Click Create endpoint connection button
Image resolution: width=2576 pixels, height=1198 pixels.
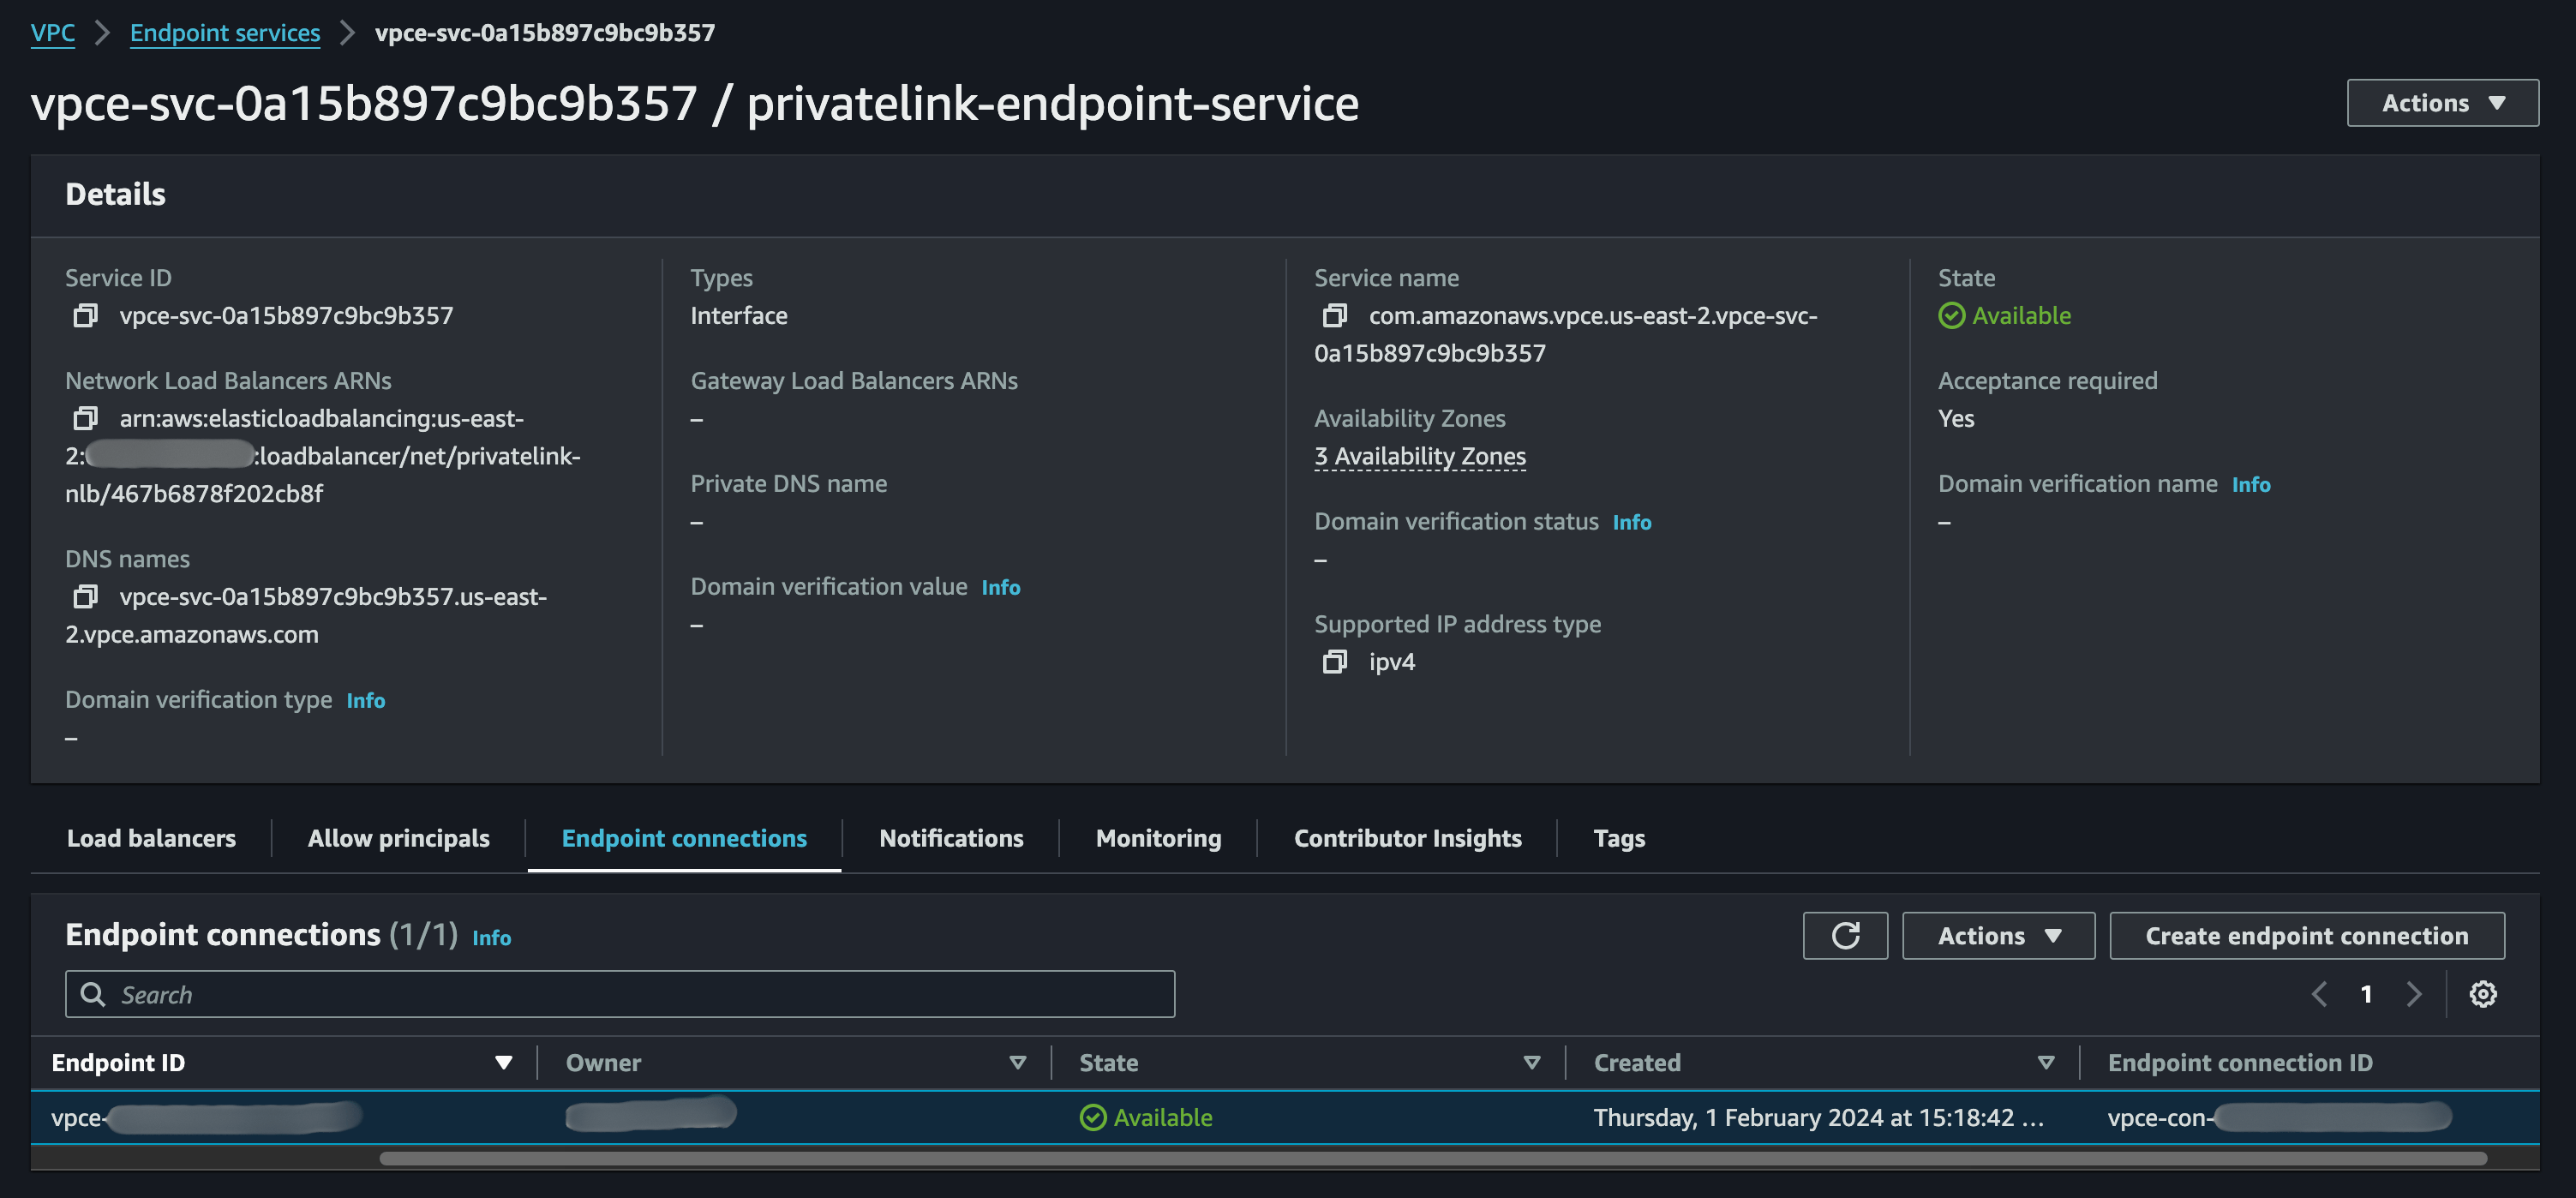pos(2306,936)
